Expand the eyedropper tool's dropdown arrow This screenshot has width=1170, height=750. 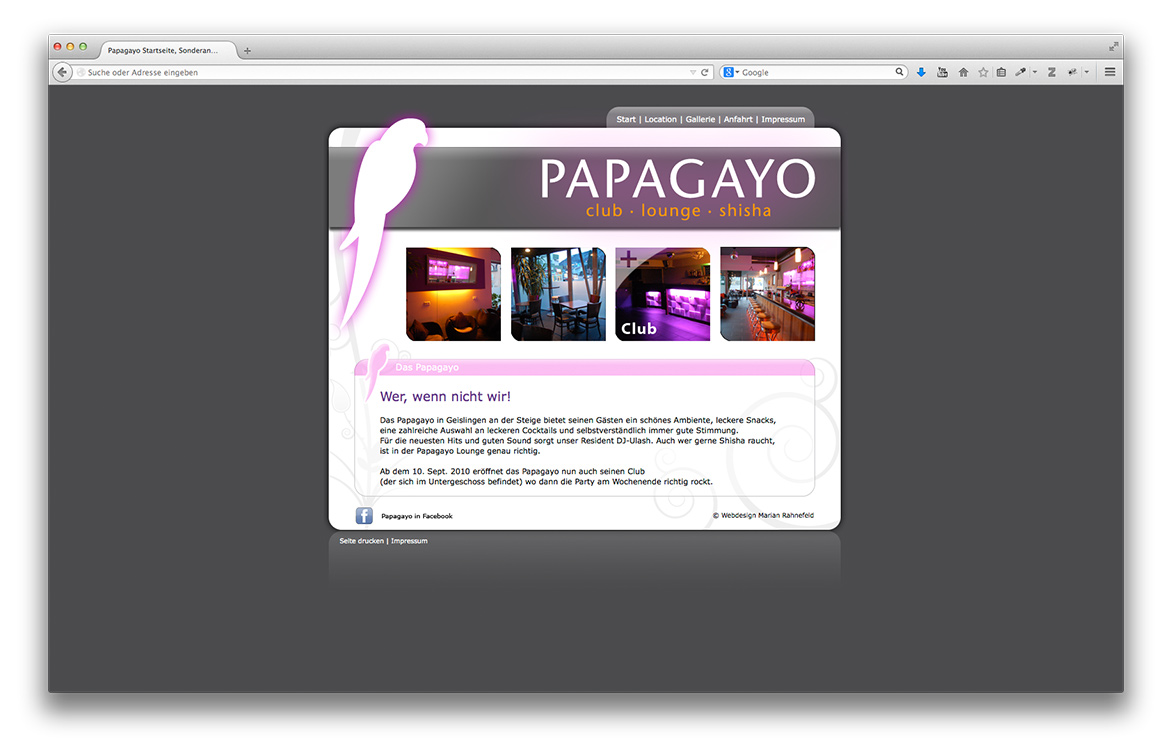pyautogui.click(x=1034, y=72)
